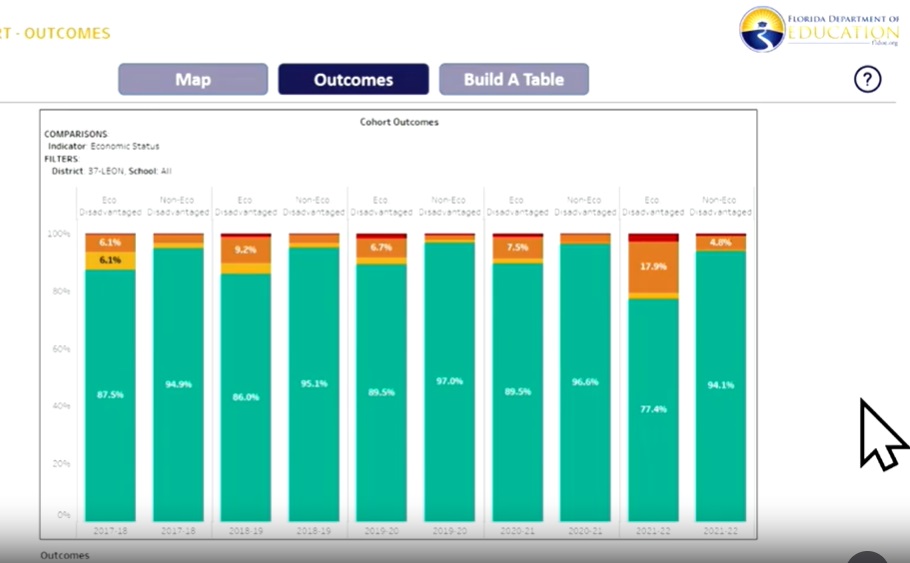Click the help question mark icon
Screen dimensions: 910x563
[x=867, y=80]
